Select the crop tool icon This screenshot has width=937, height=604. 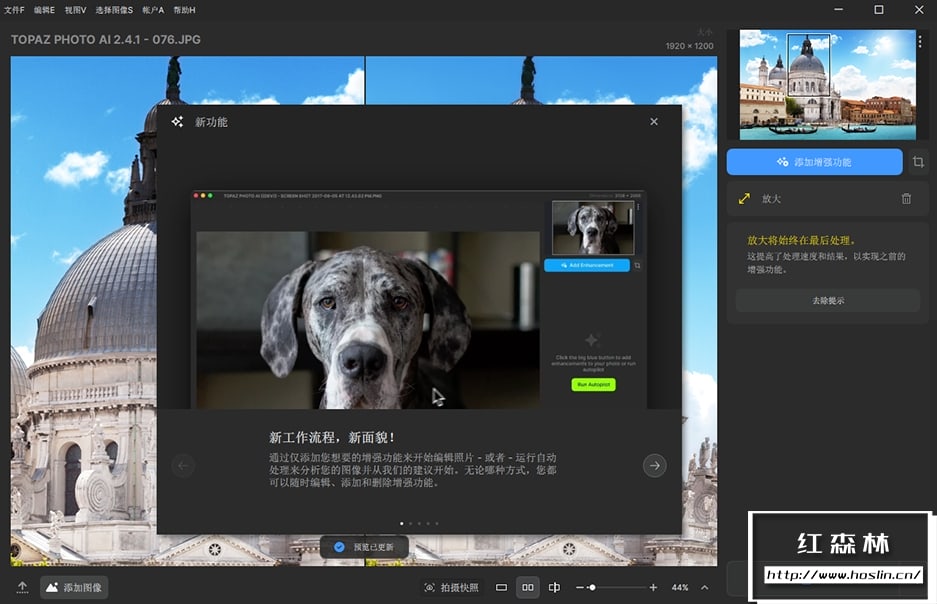(x=918, y=162)
